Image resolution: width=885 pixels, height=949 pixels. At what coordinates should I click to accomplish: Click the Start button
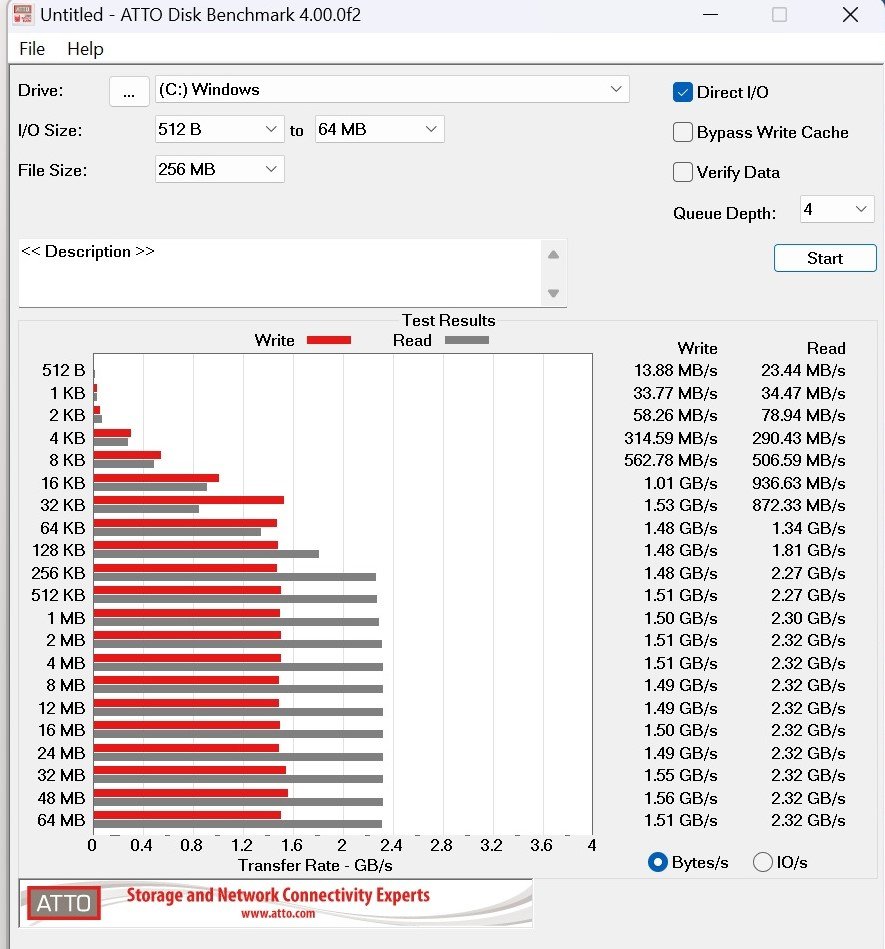pos(825,258)
